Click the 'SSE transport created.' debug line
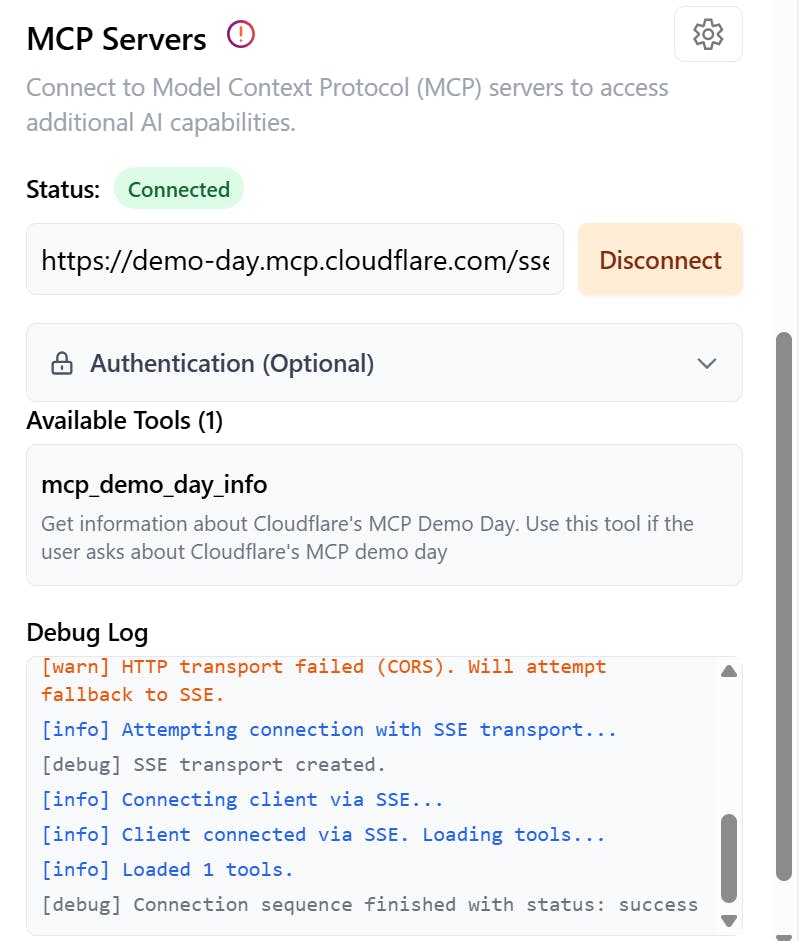799x941 pixels. pos(213,764)
